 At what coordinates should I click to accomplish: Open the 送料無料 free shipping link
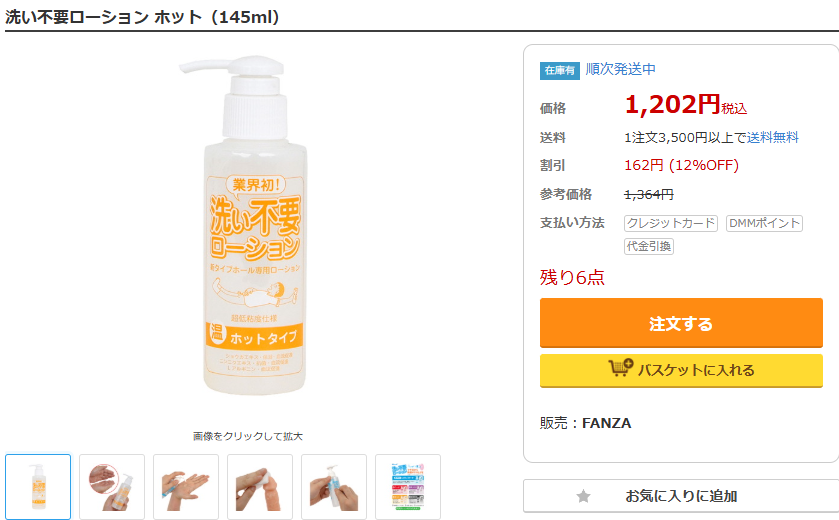(772, 137)
